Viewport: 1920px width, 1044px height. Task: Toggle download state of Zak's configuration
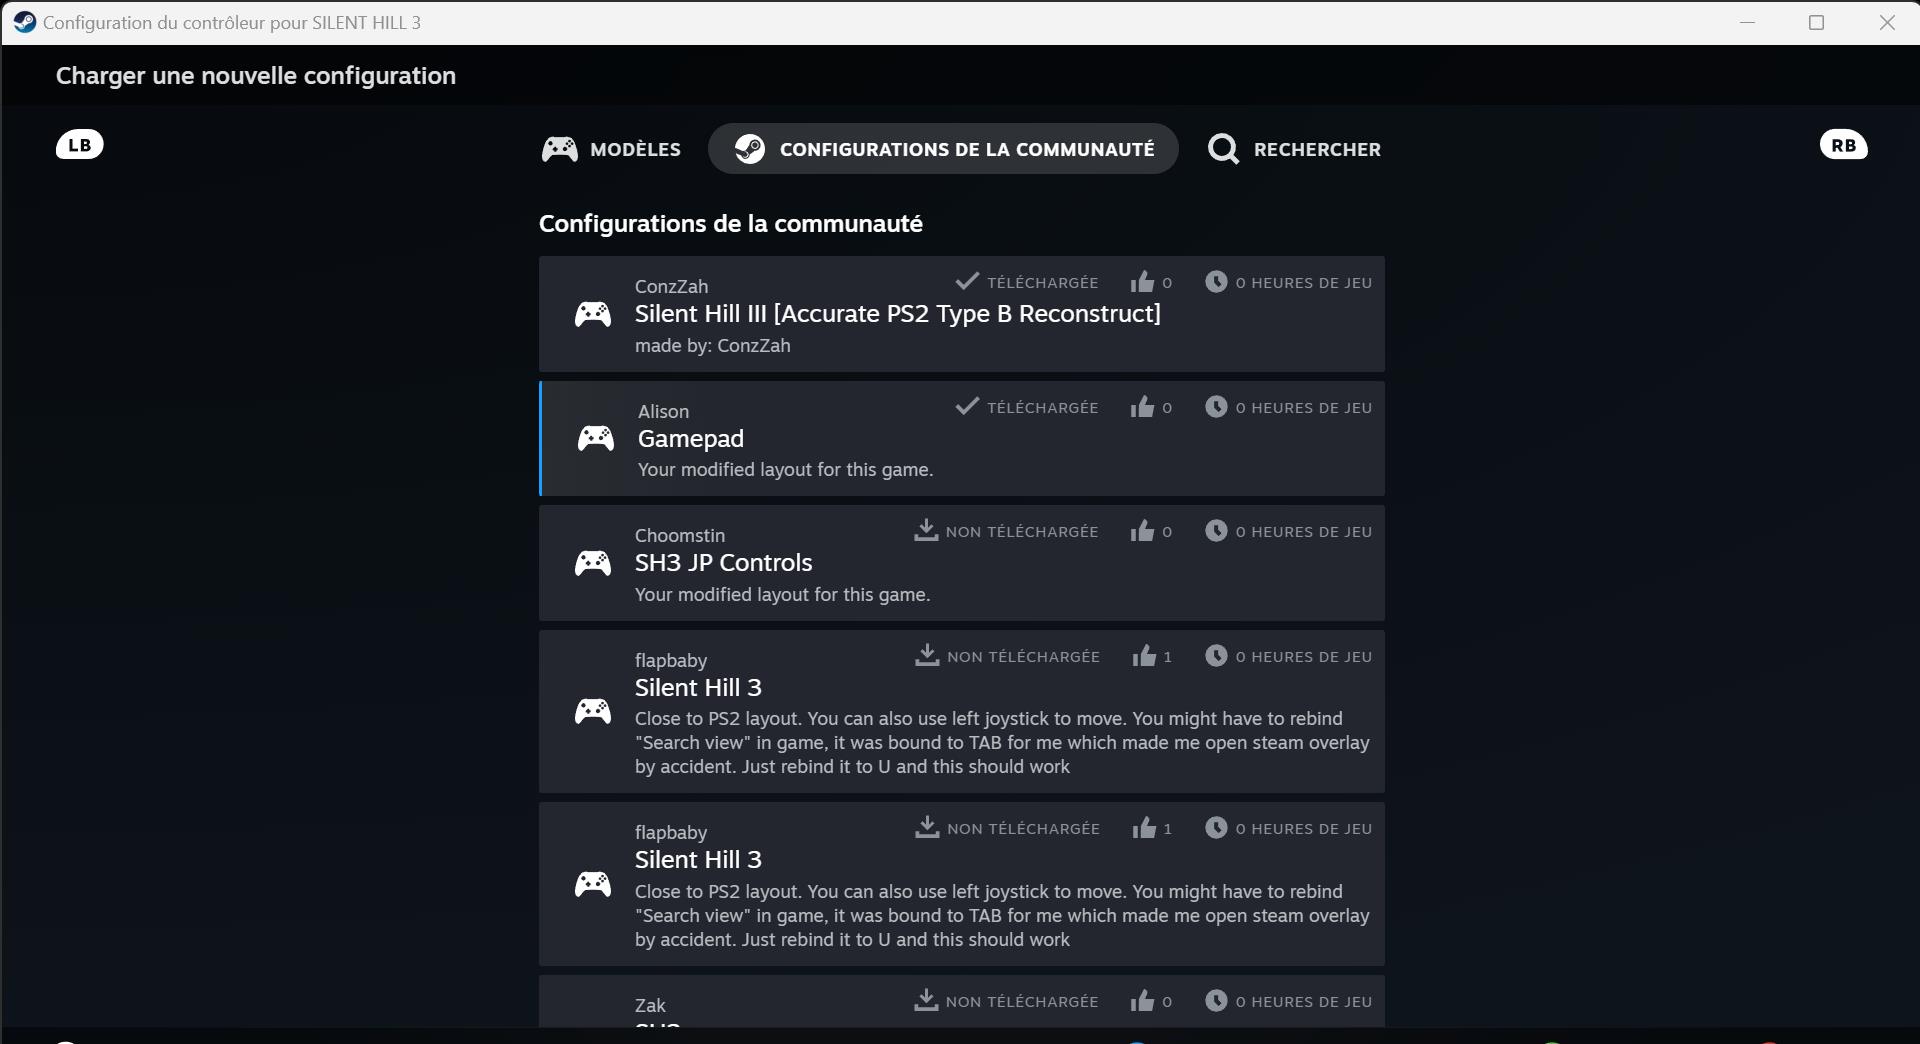tap(925, 1000)
